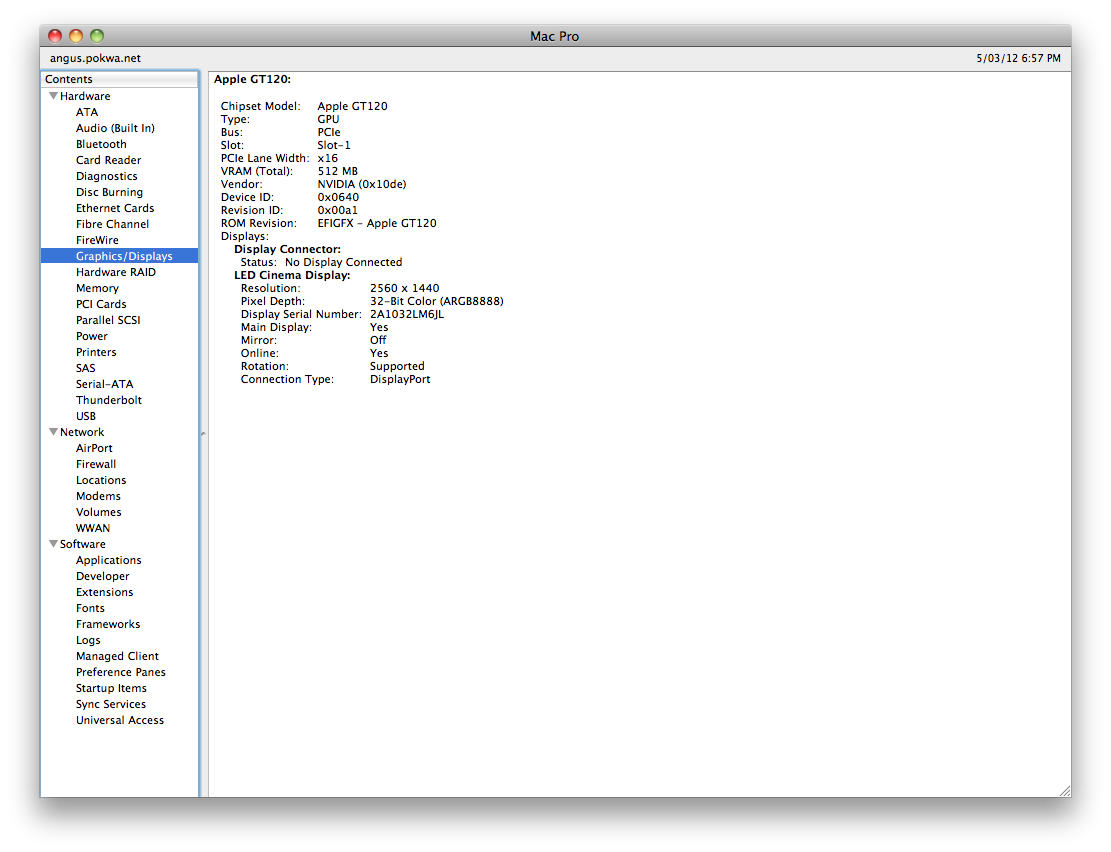Click the green zoom window button
The image size is (1111, 852).
coord(97,35)
